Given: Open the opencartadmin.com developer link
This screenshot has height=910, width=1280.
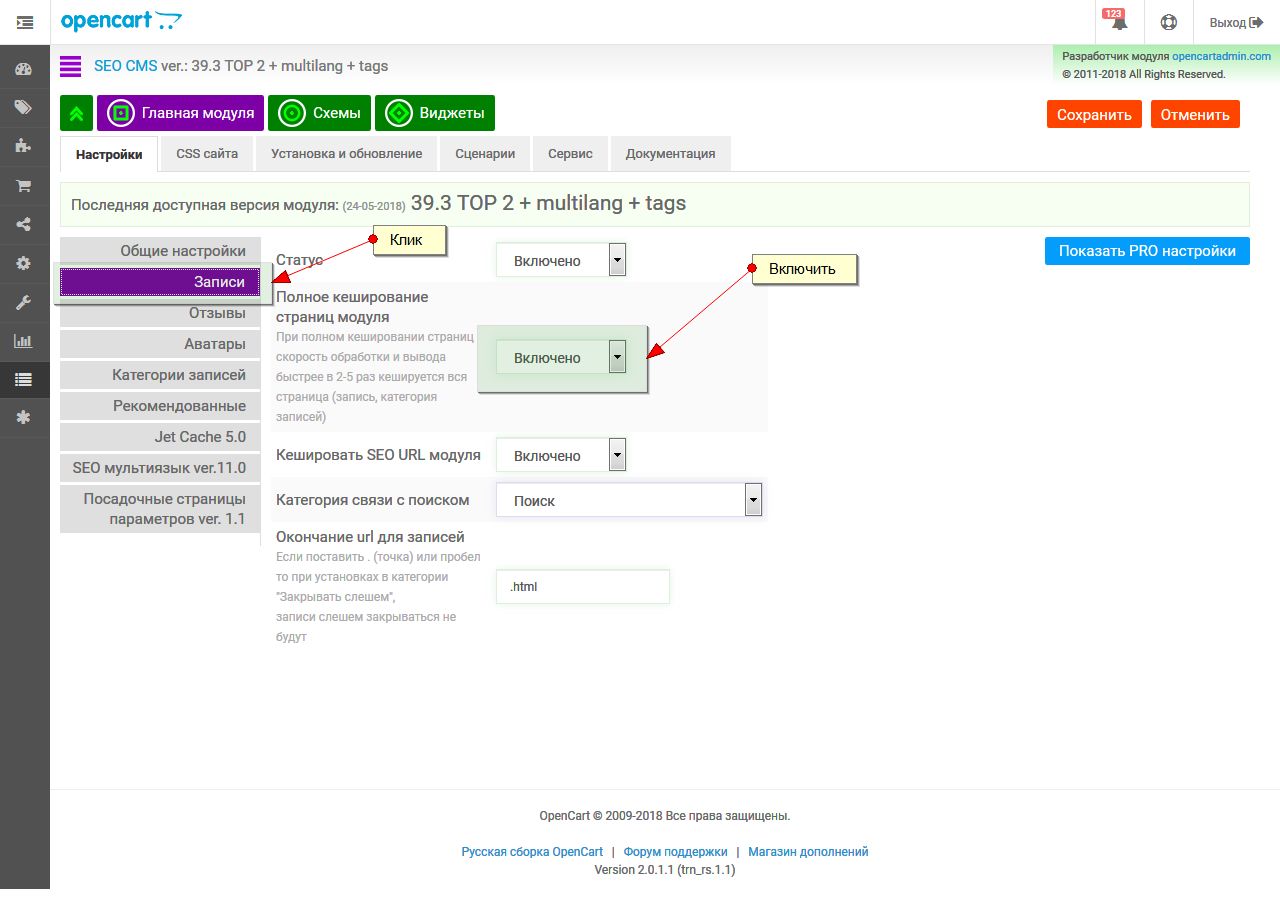Looking at the screenshot, I should 1222,57.
